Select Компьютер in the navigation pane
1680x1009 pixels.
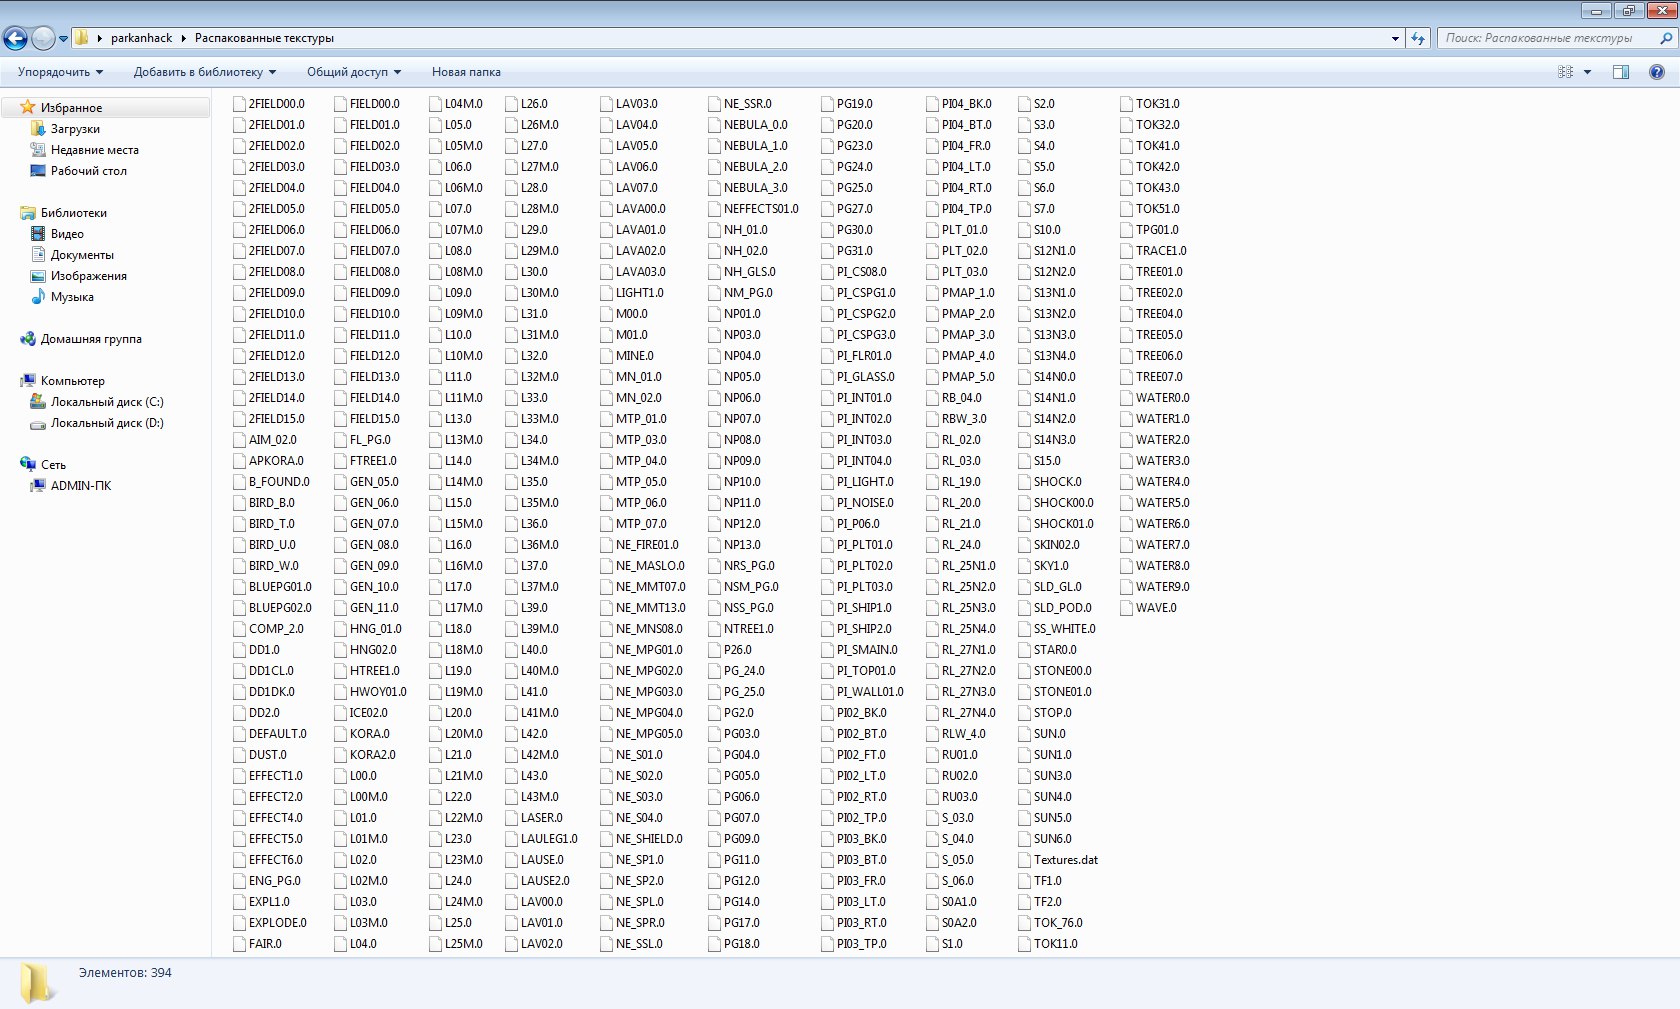click(72, 381)
